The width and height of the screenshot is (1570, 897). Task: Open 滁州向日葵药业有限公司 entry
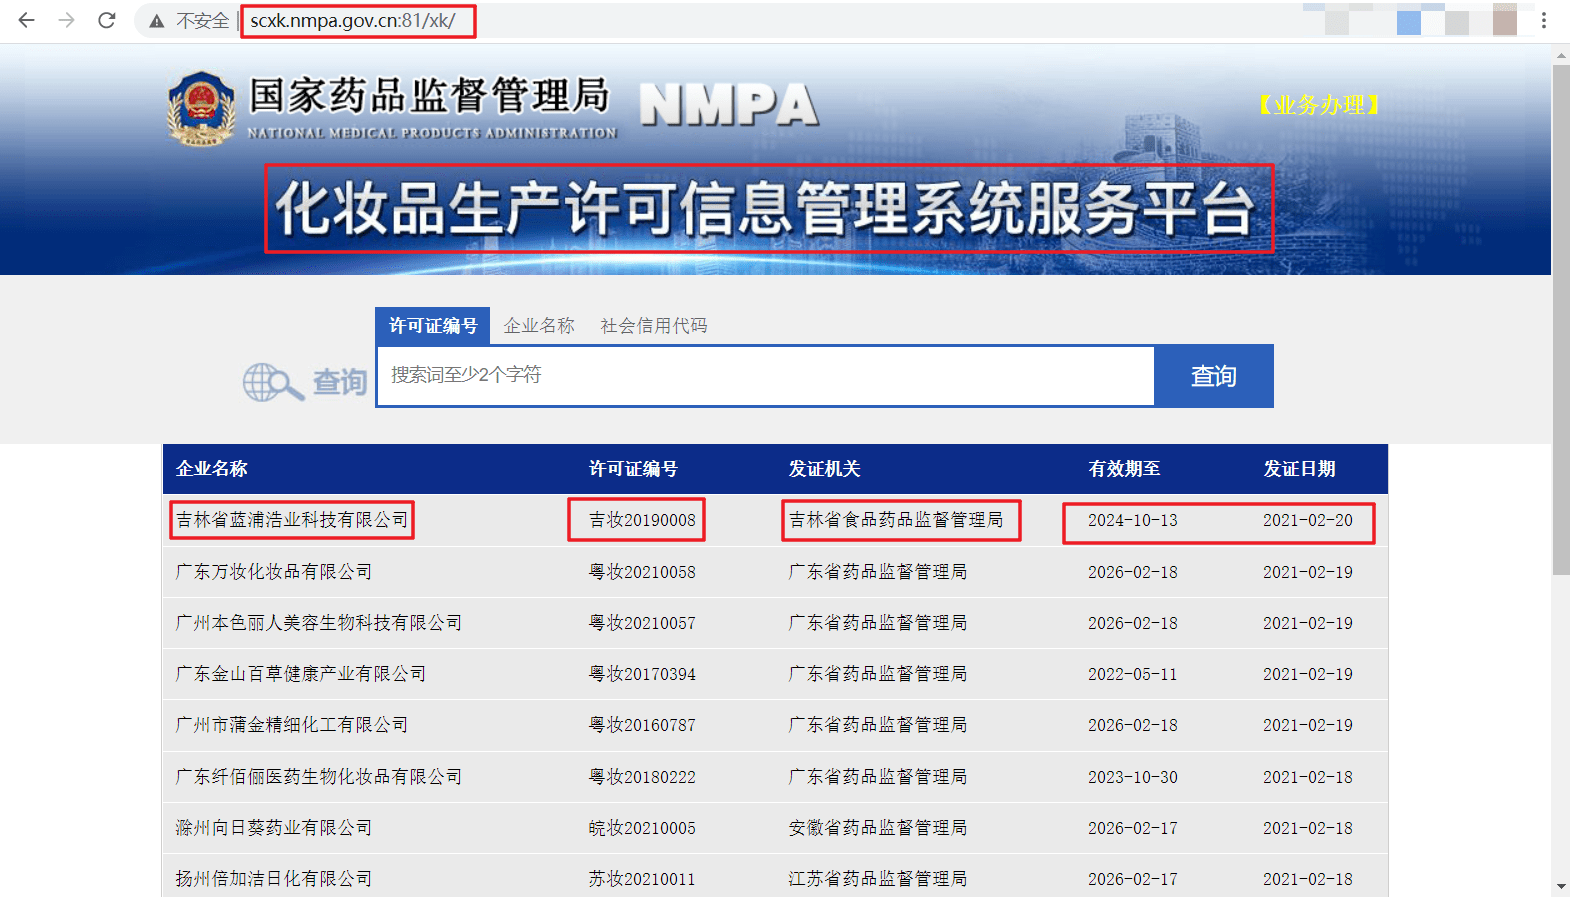tap(274, 828)
